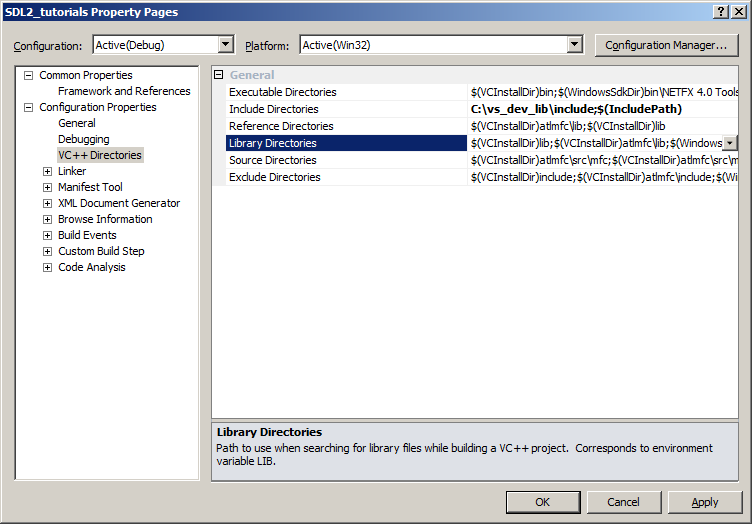Click the help question mark button

tap(721, 12)
